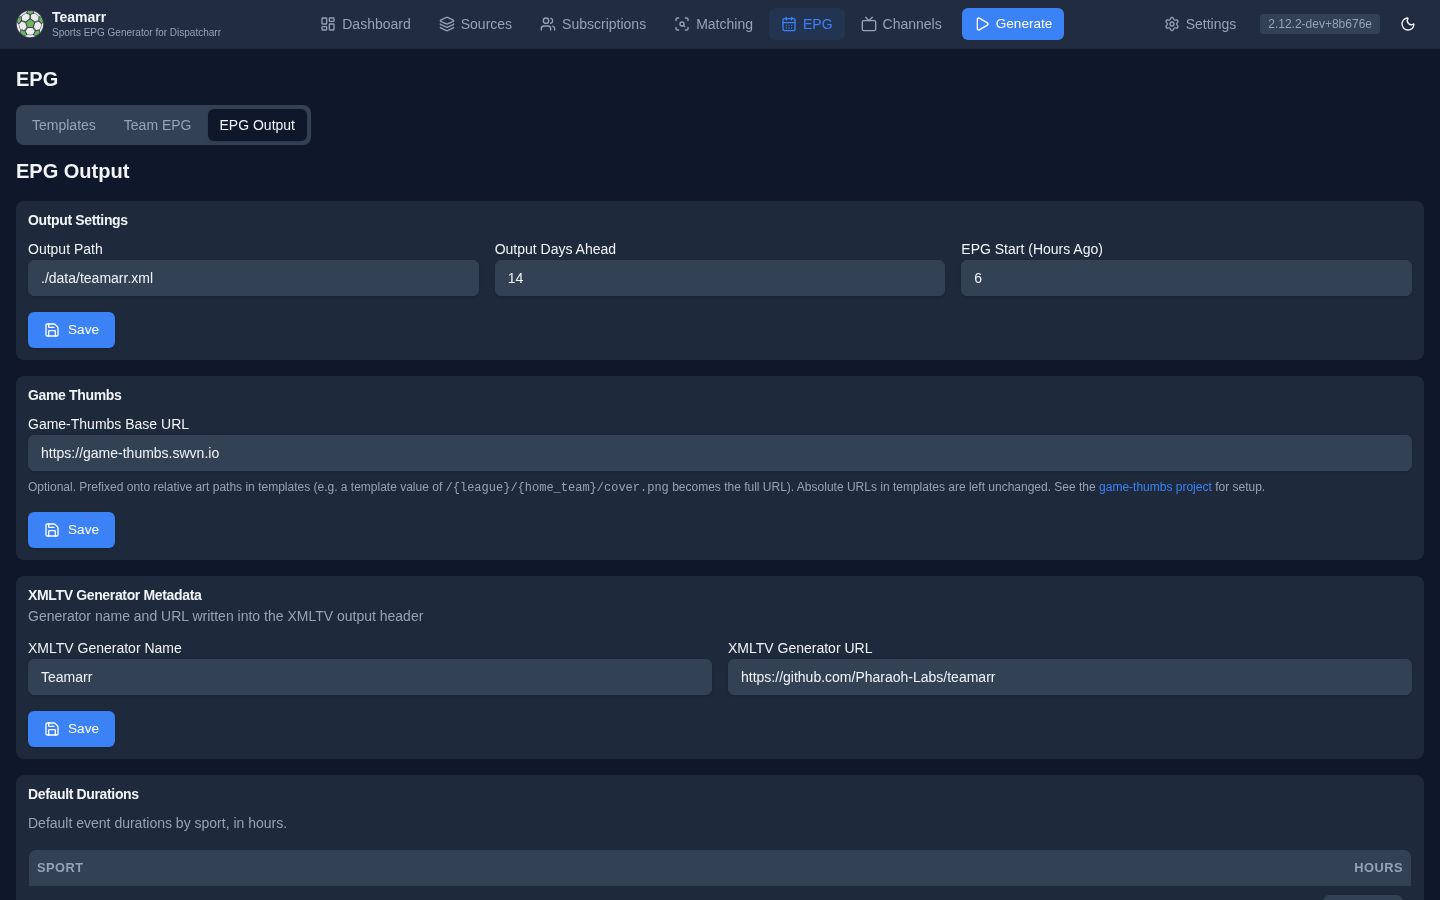Save the Output Settings section
The height and width of the screenshot is (900, 1440).
[x=71, y=330]
